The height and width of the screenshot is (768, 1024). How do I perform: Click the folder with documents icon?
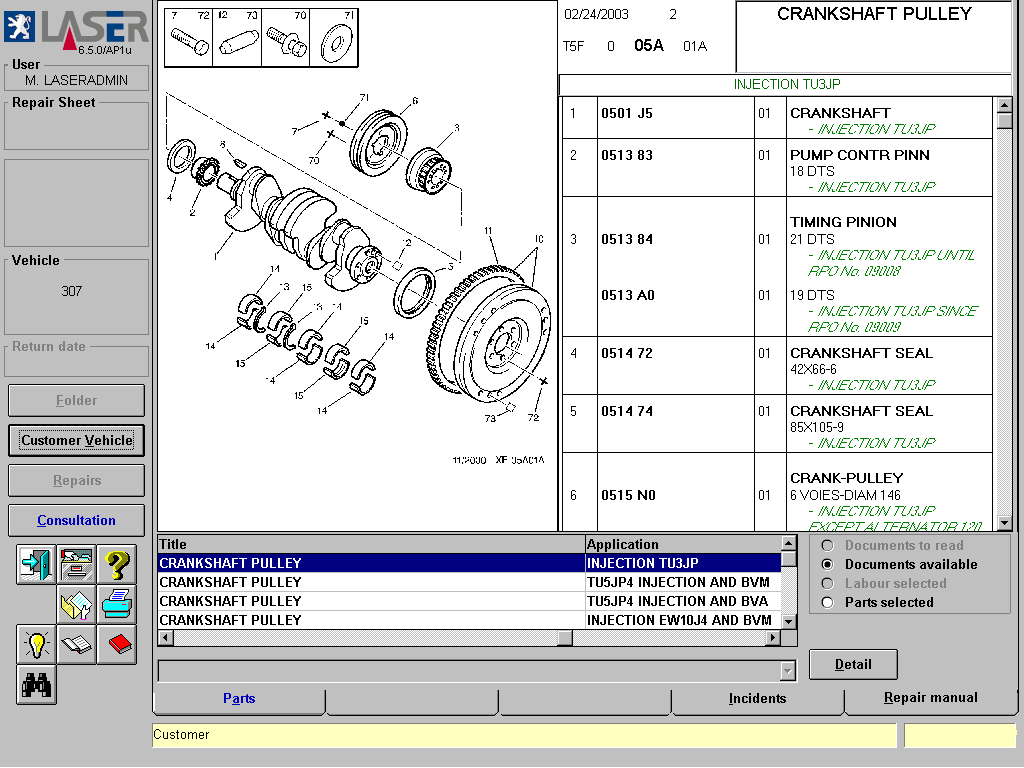(76, 604)
